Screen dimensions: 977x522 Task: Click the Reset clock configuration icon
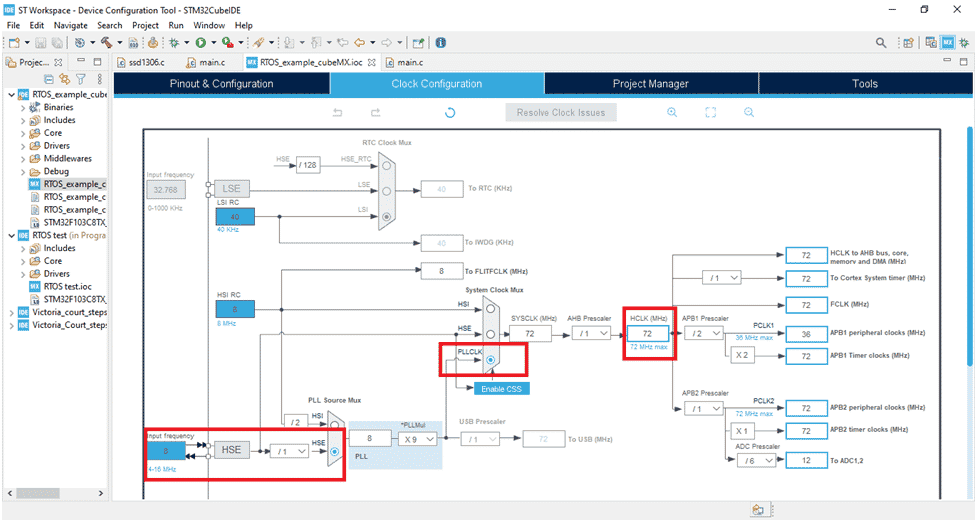(450, 113)
